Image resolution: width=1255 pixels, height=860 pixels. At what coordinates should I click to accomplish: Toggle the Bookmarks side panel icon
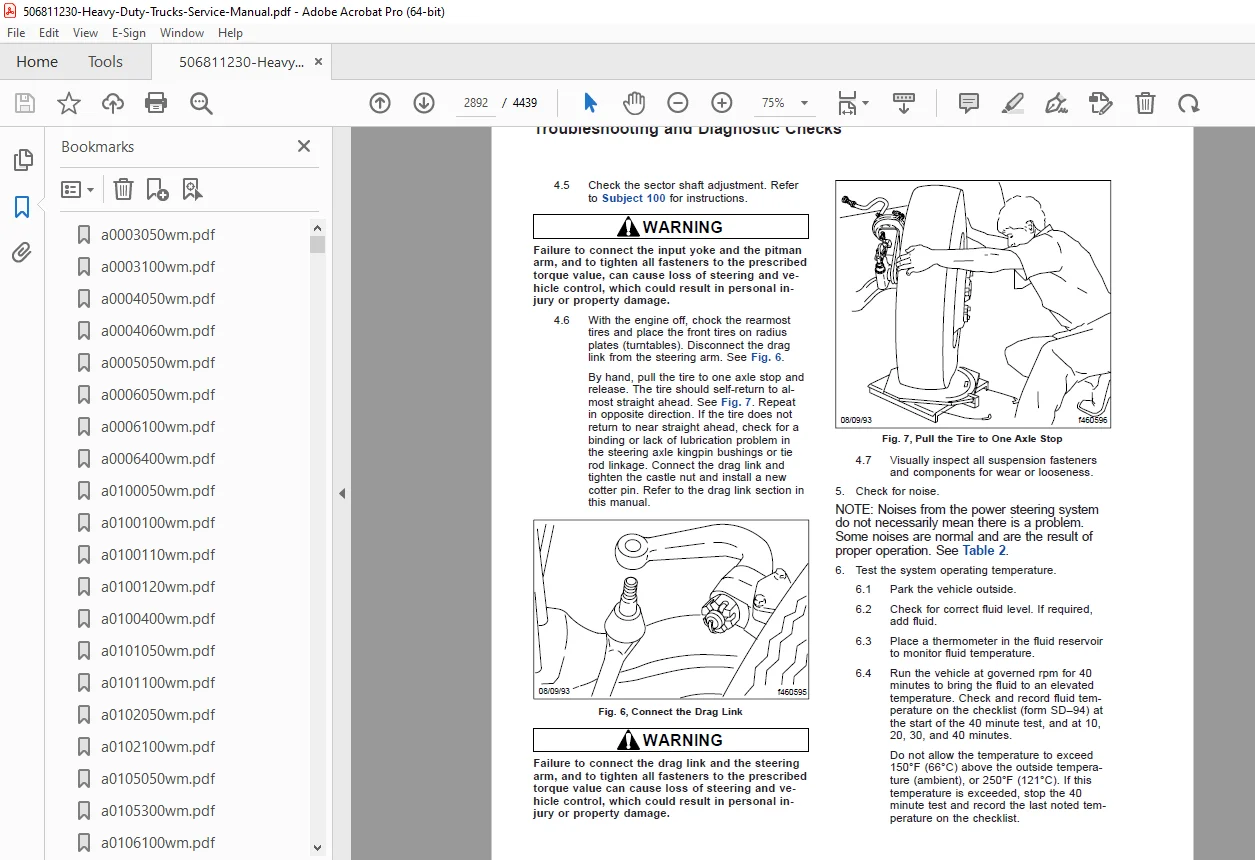pos(22,207)
